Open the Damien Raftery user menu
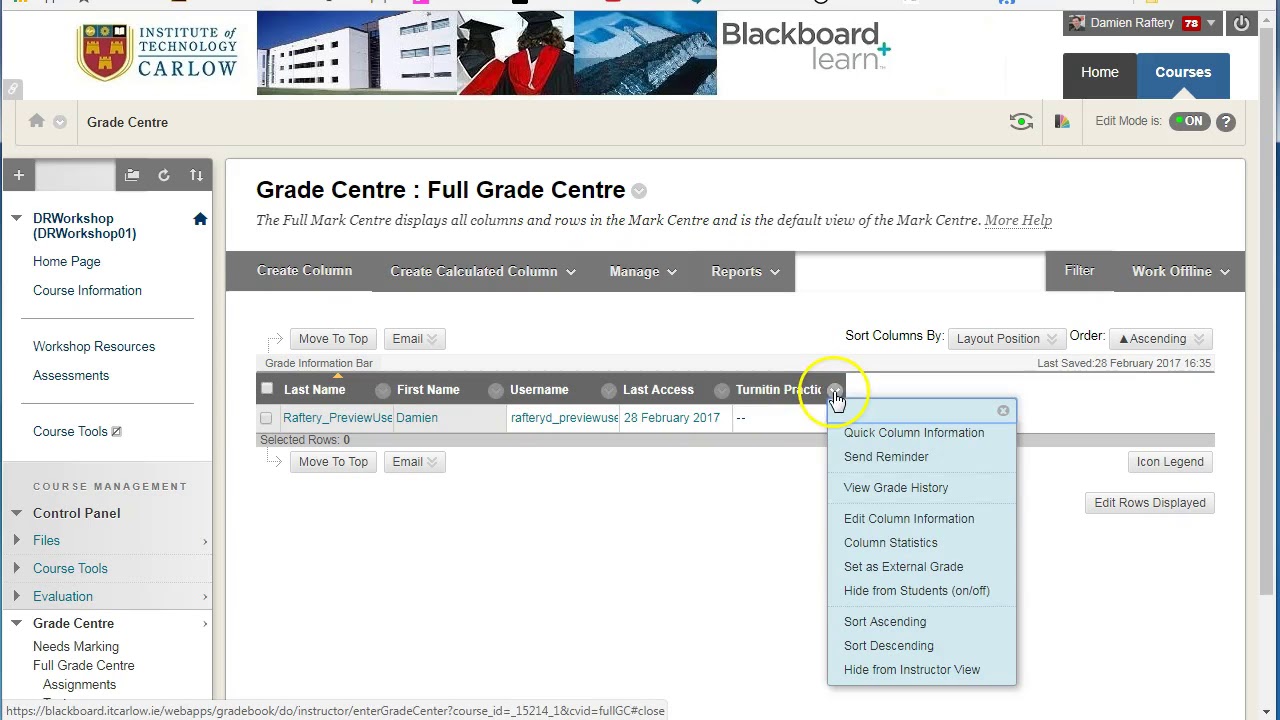The width and height of the screenshot is (1280, 720). click(1142, 23)
